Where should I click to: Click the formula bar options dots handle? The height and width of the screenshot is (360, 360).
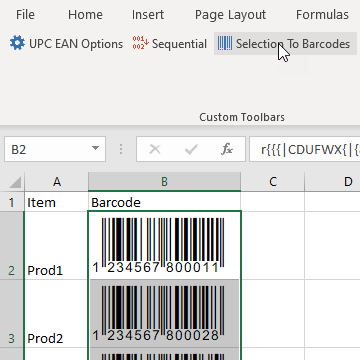click(121, 149)
